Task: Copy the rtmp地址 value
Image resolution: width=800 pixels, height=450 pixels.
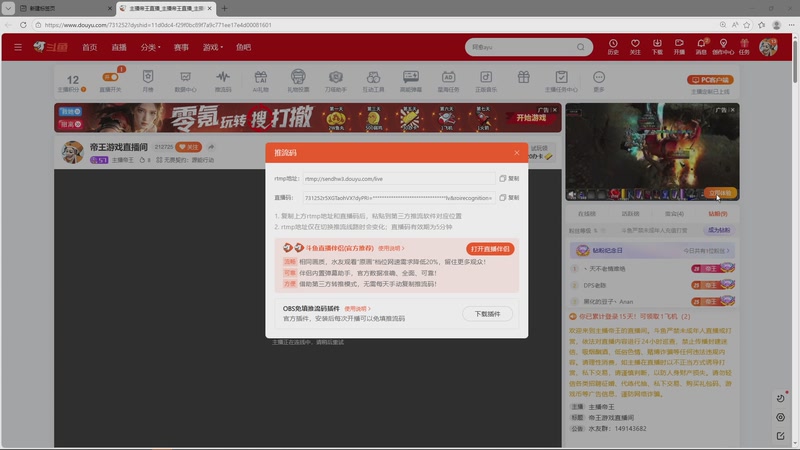Action: 509,179
